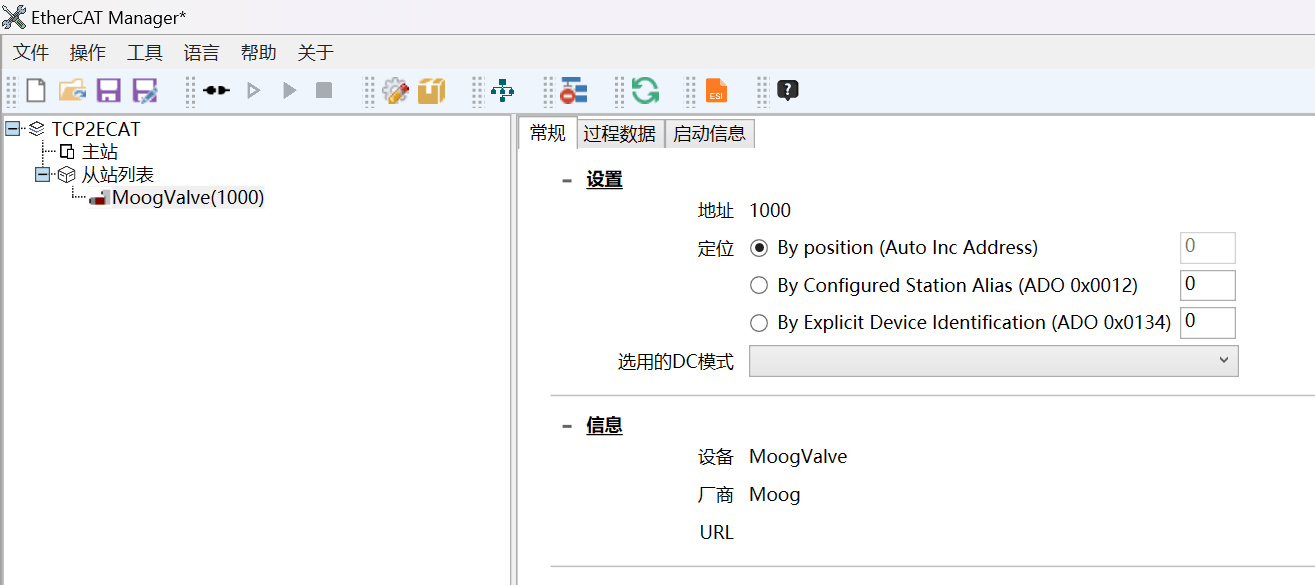Open the 选用的DC模式 dropdown
The height and width of the screenshot is (585, 1315).
[x=994, y=361]
